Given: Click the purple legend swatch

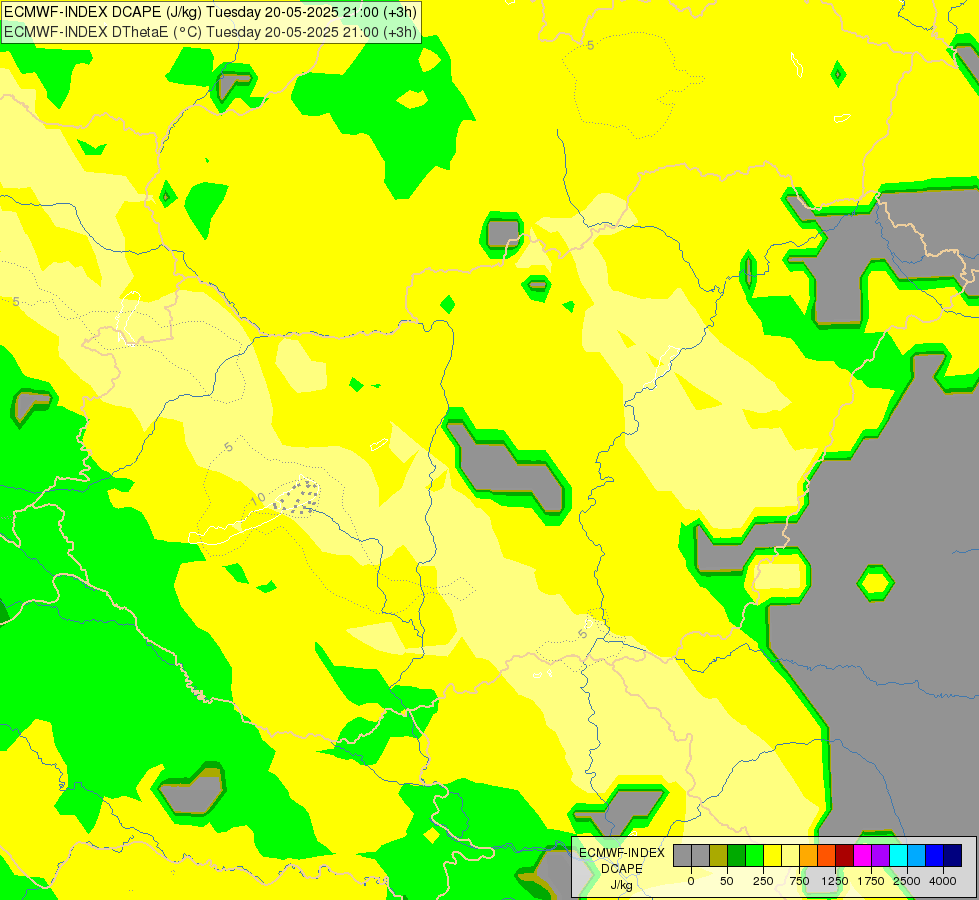Looking at the screenshot, I should tap(881, 856).
